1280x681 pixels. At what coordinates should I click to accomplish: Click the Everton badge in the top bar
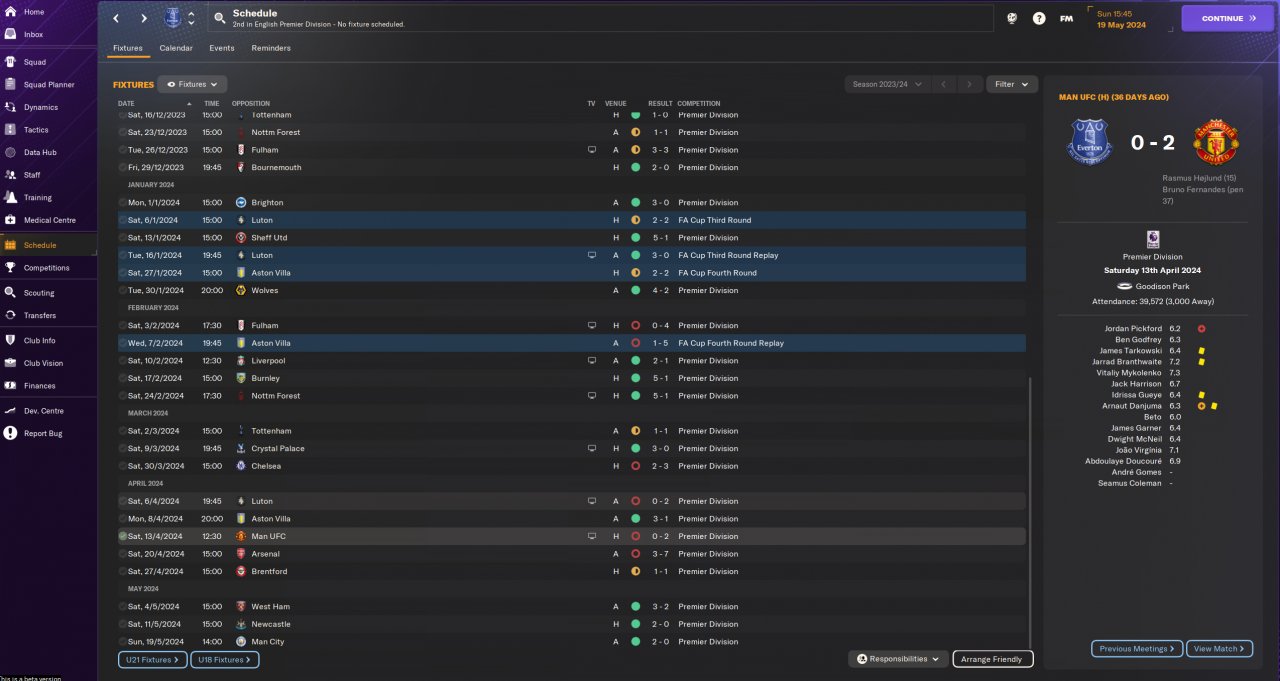[171, 18]
